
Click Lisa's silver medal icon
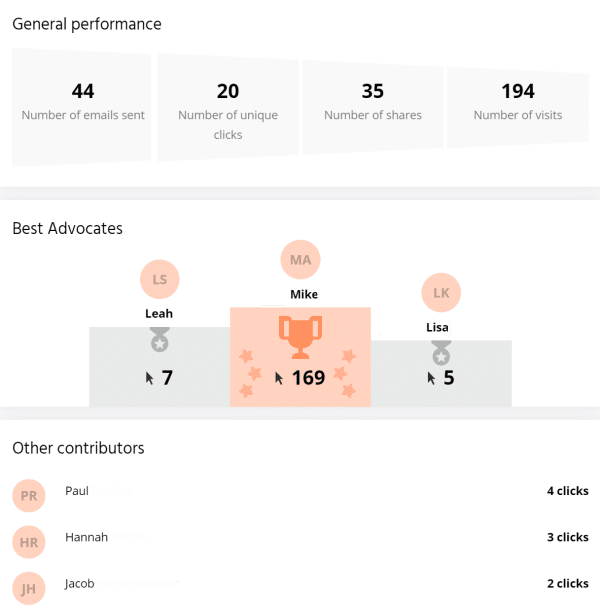(441, 352)
